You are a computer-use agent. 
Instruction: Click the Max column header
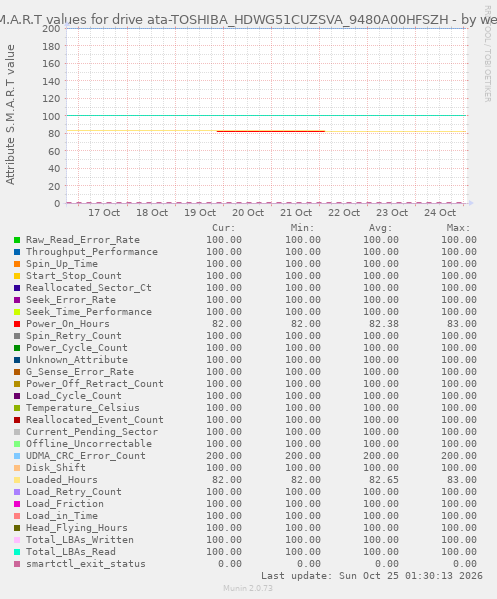click(458, 228)
